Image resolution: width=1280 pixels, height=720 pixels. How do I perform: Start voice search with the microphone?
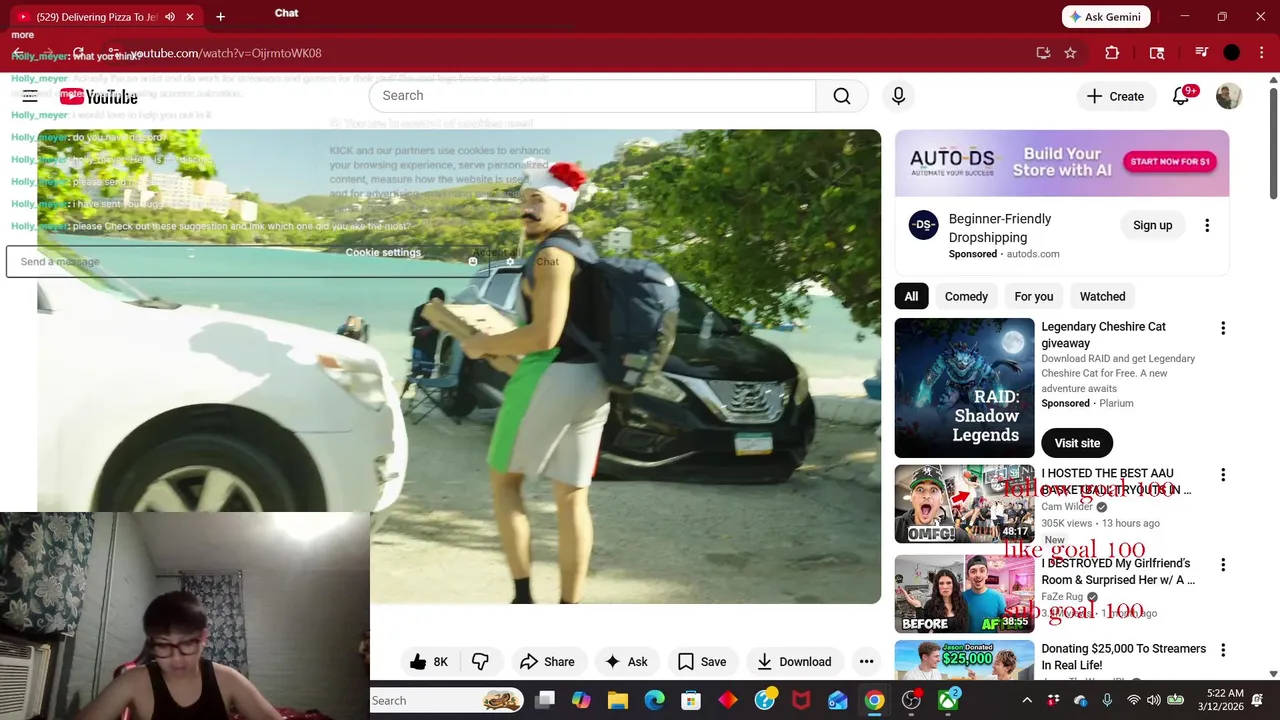[898, 96]
